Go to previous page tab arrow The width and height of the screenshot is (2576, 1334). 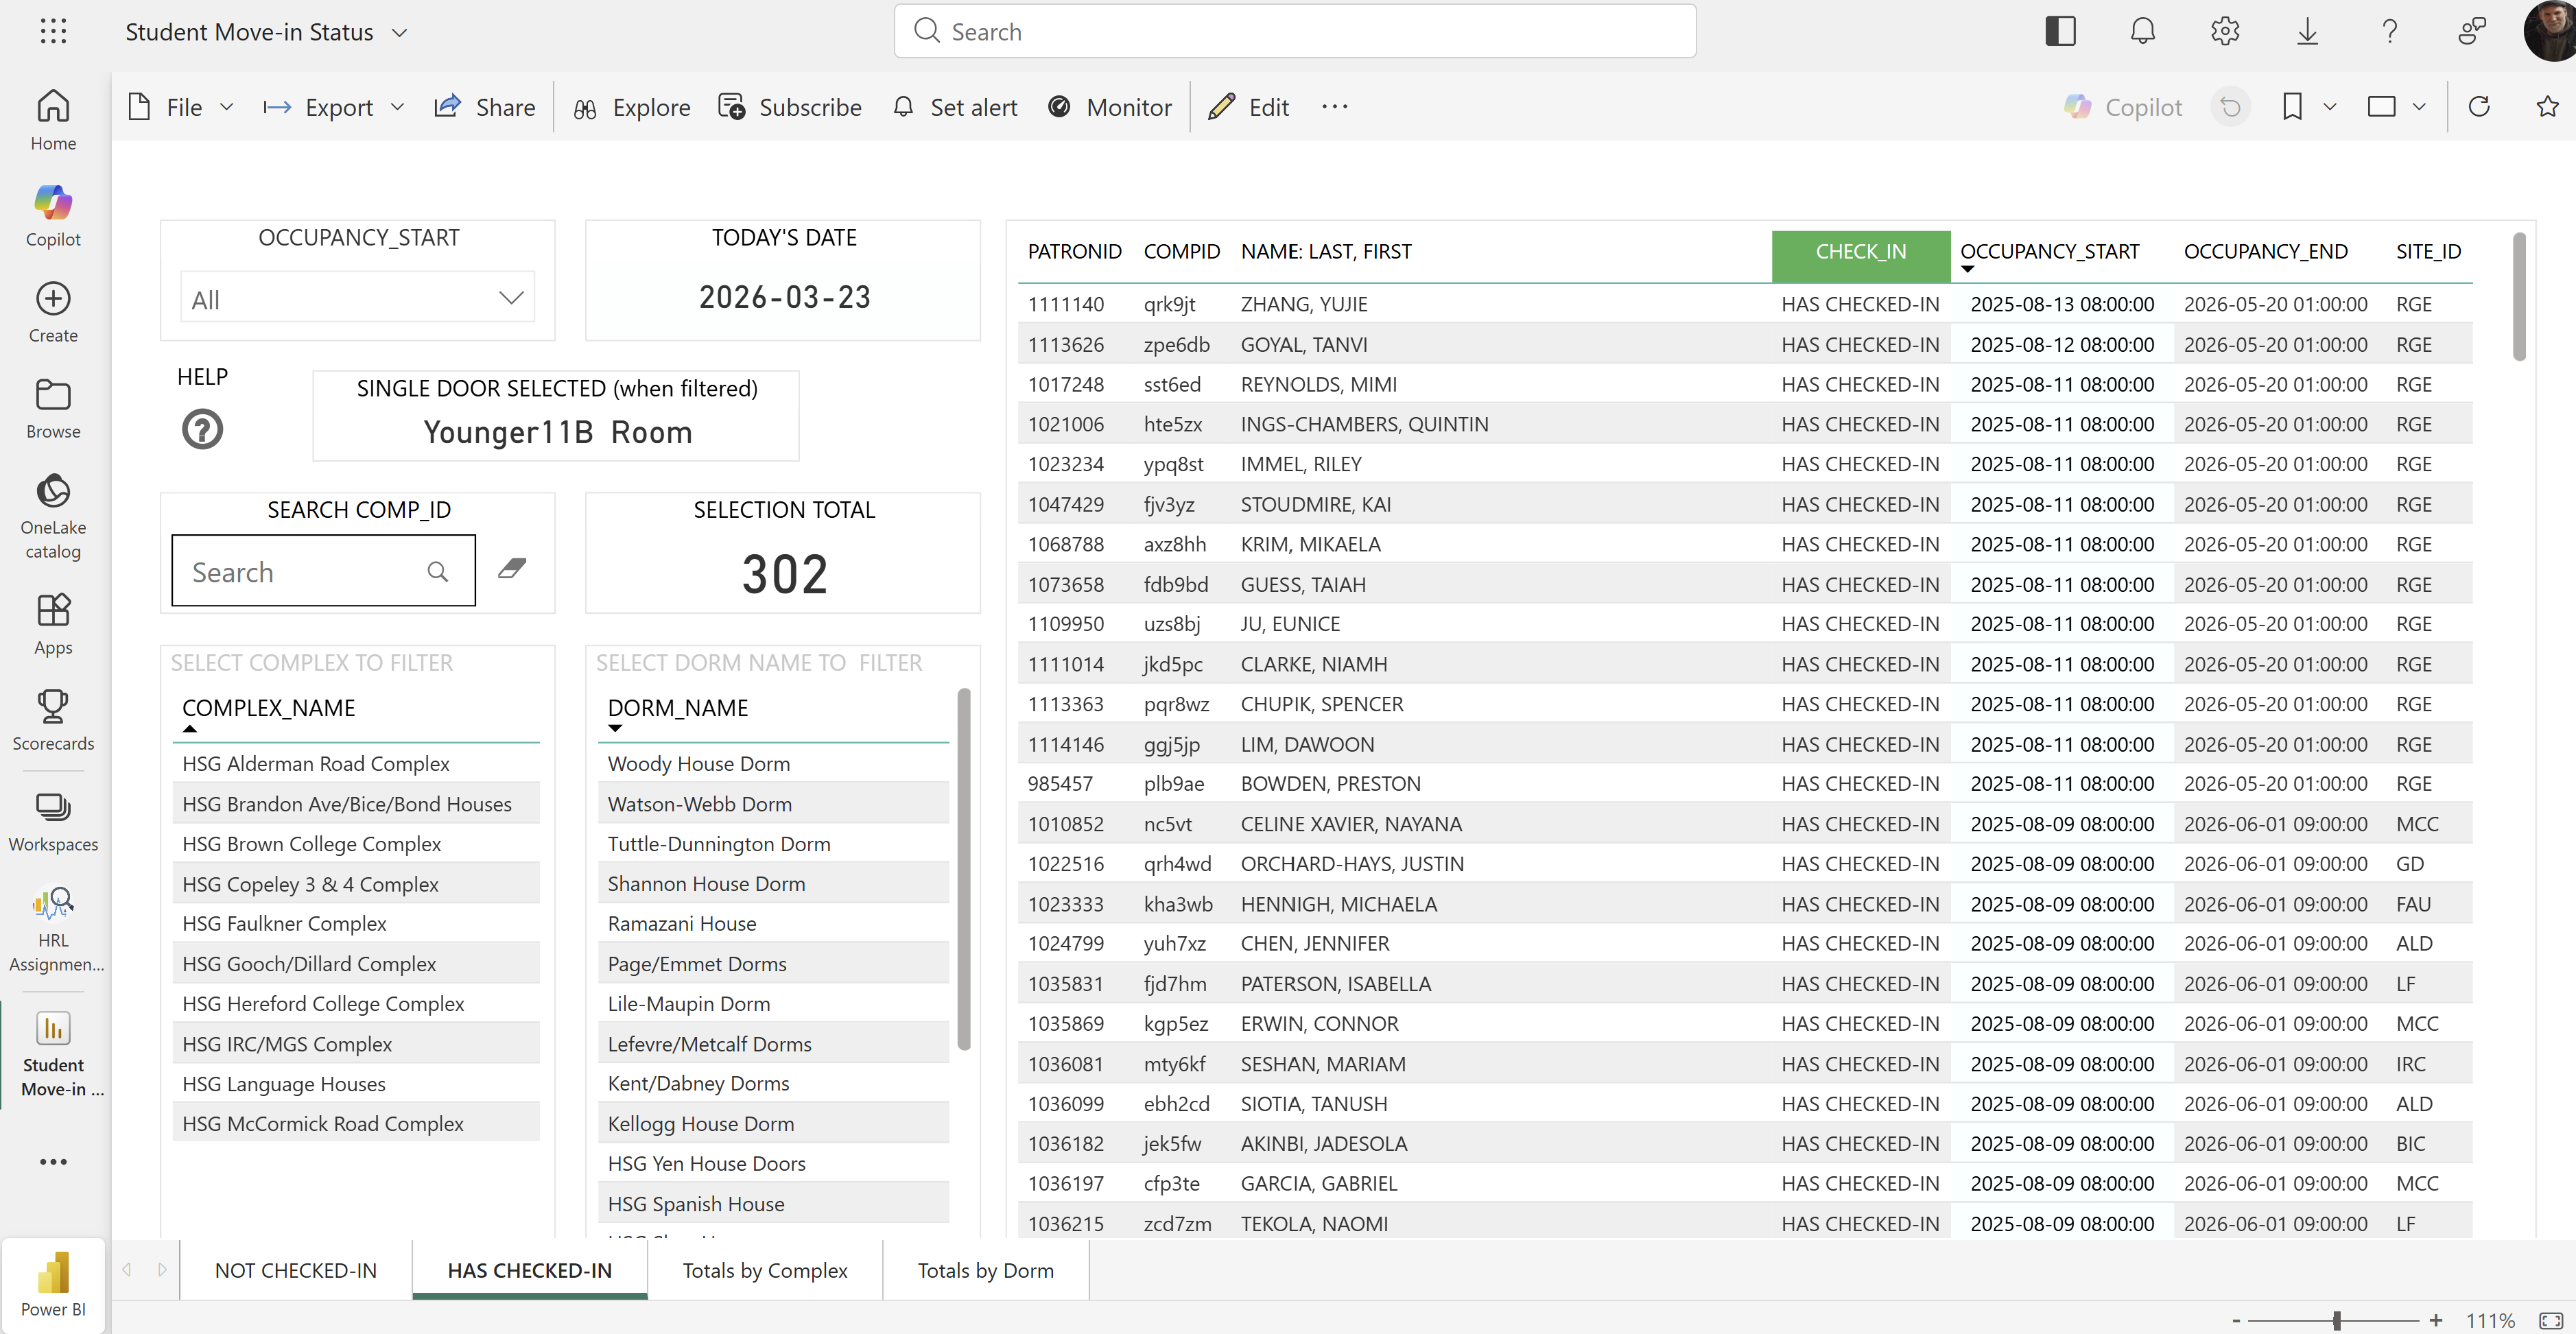pyautogui.click(x=127, y=1270)
